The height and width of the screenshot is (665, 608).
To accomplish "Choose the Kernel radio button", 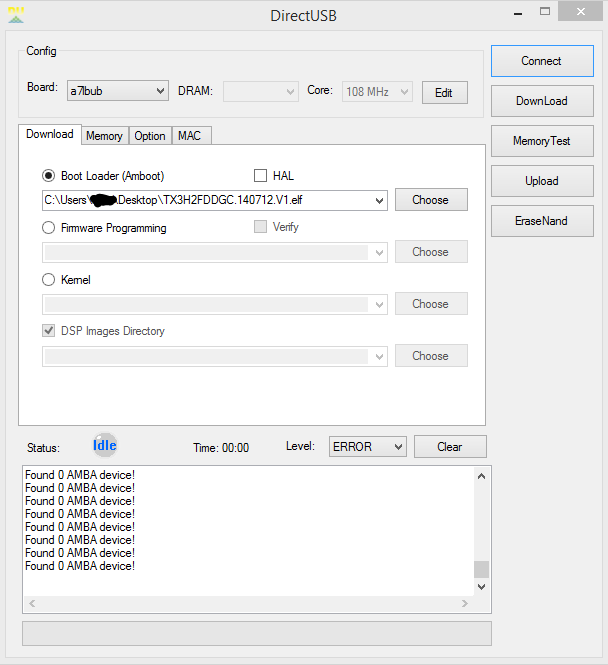I will click(48, 280).
